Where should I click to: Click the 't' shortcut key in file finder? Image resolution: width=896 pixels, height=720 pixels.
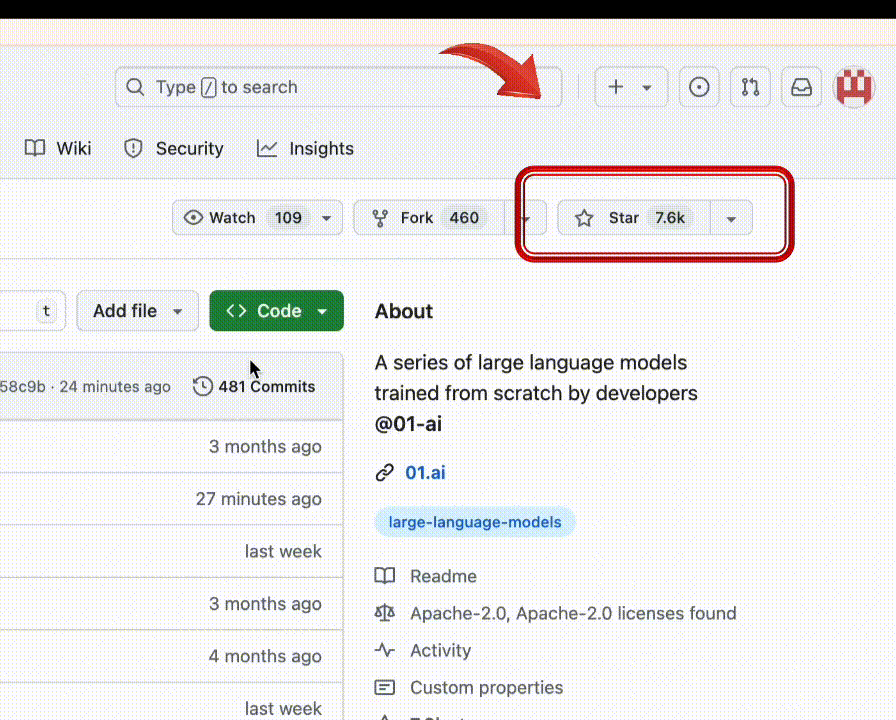[x=46, y=311]
